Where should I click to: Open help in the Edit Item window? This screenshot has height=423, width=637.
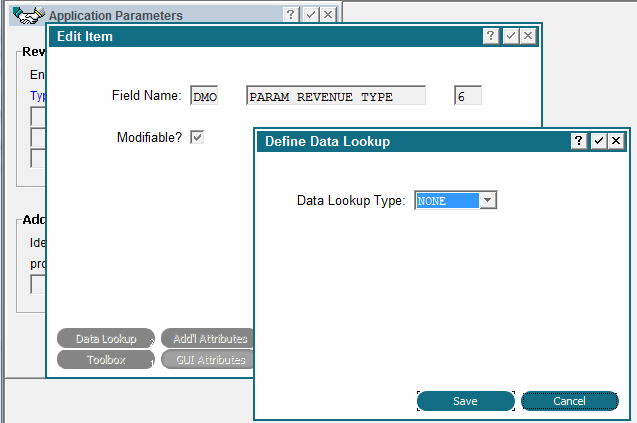(x=491, y=36)
